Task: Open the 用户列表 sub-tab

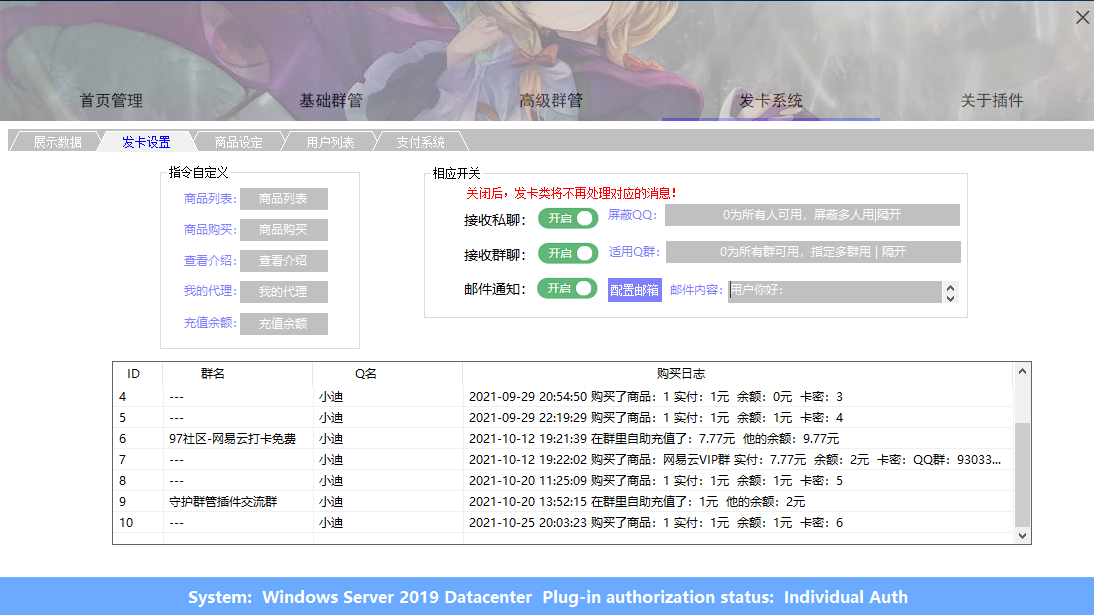Action: [330, 142]
